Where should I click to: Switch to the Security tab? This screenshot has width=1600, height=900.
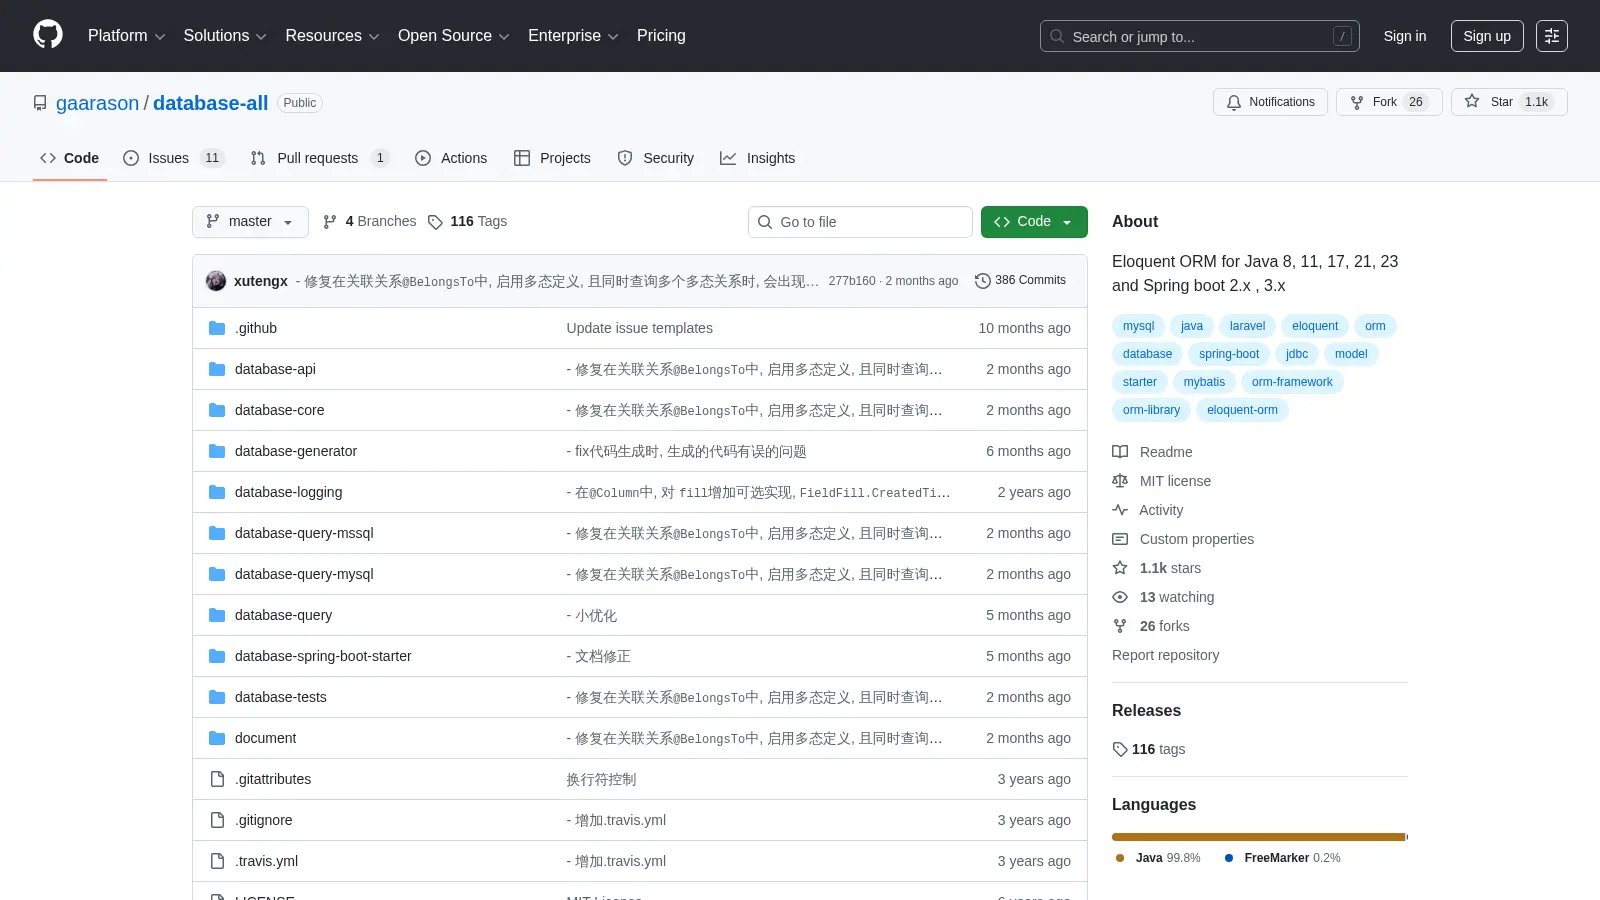pos(656,158)
